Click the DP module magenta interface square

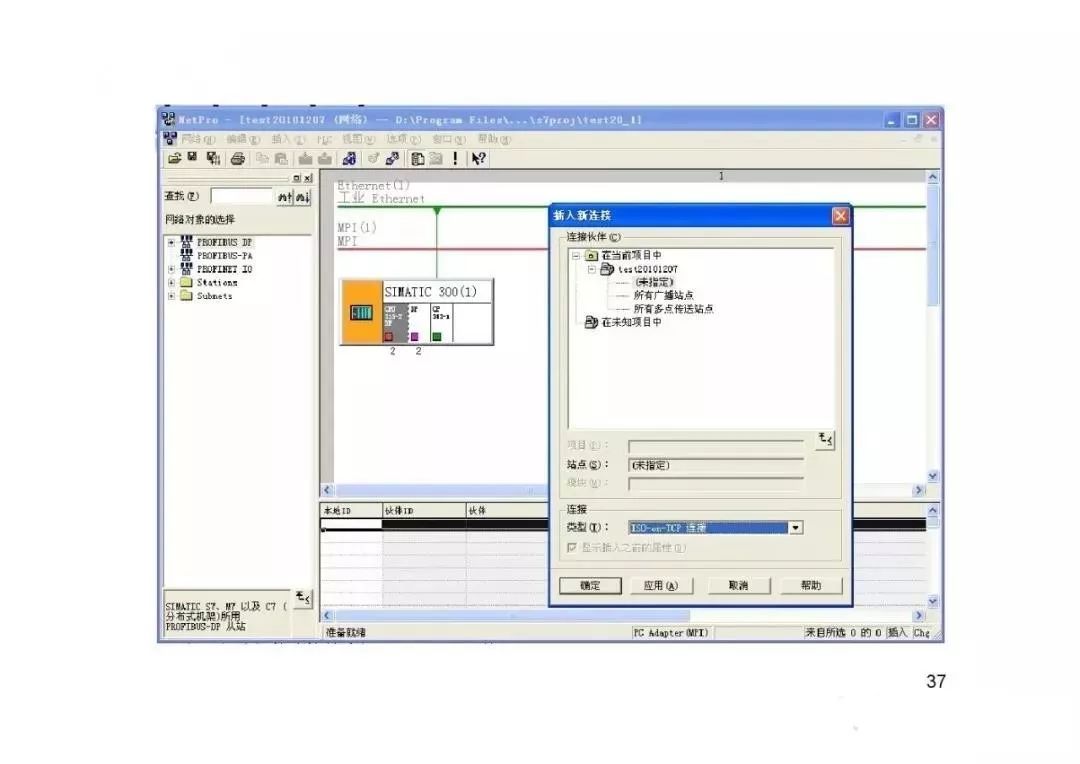coord(414,337)
